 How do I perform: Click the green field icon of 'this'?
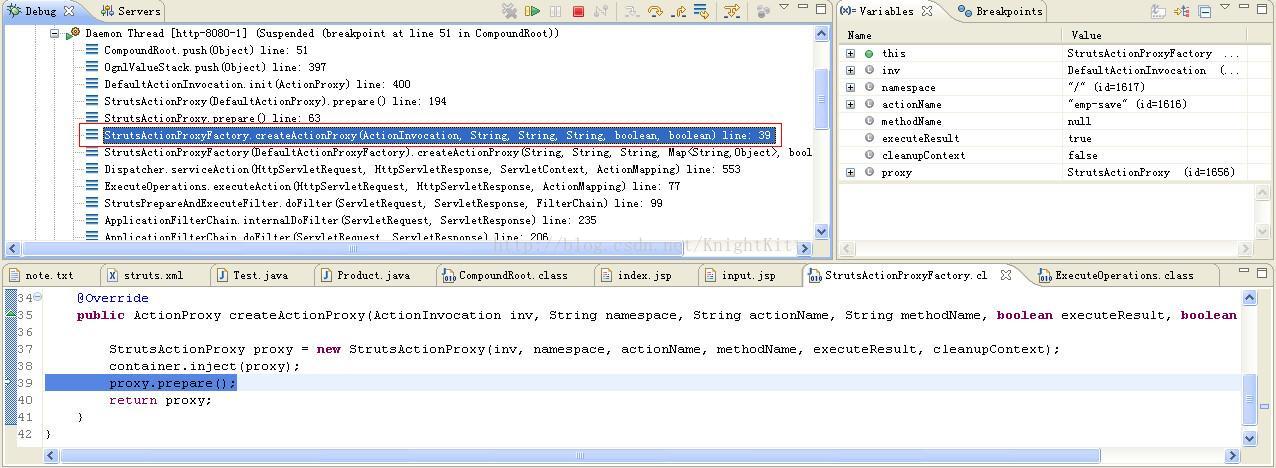[869, 54]
